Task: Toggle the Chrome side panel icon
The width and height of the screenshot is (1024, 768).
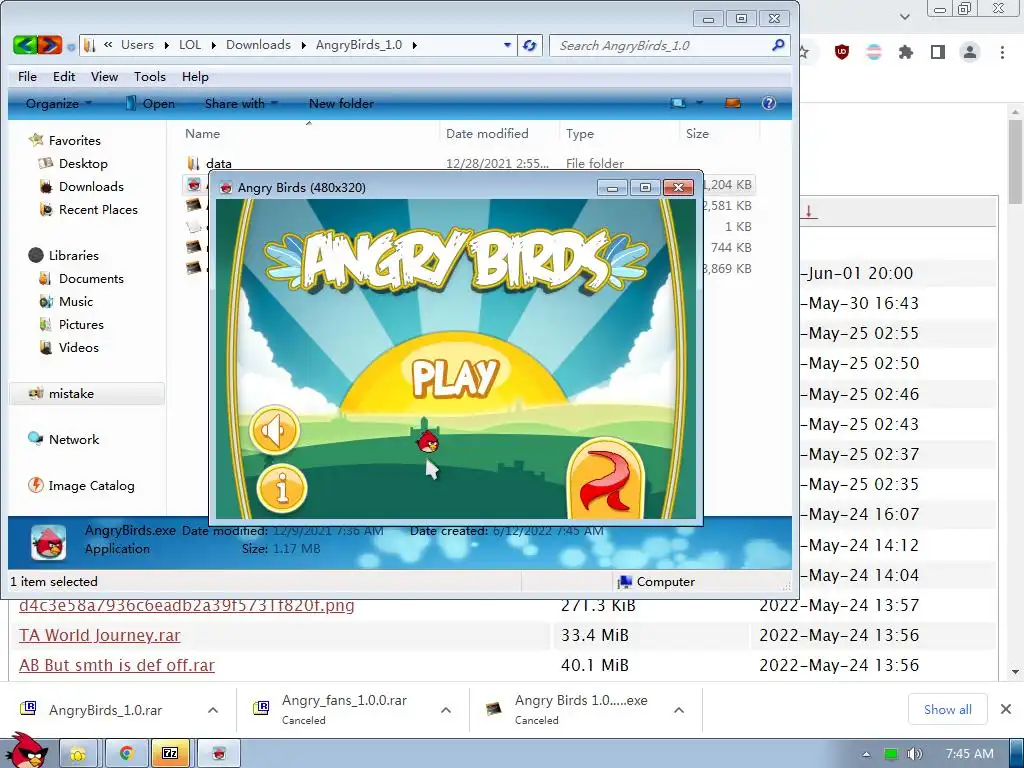Action: 938,52
